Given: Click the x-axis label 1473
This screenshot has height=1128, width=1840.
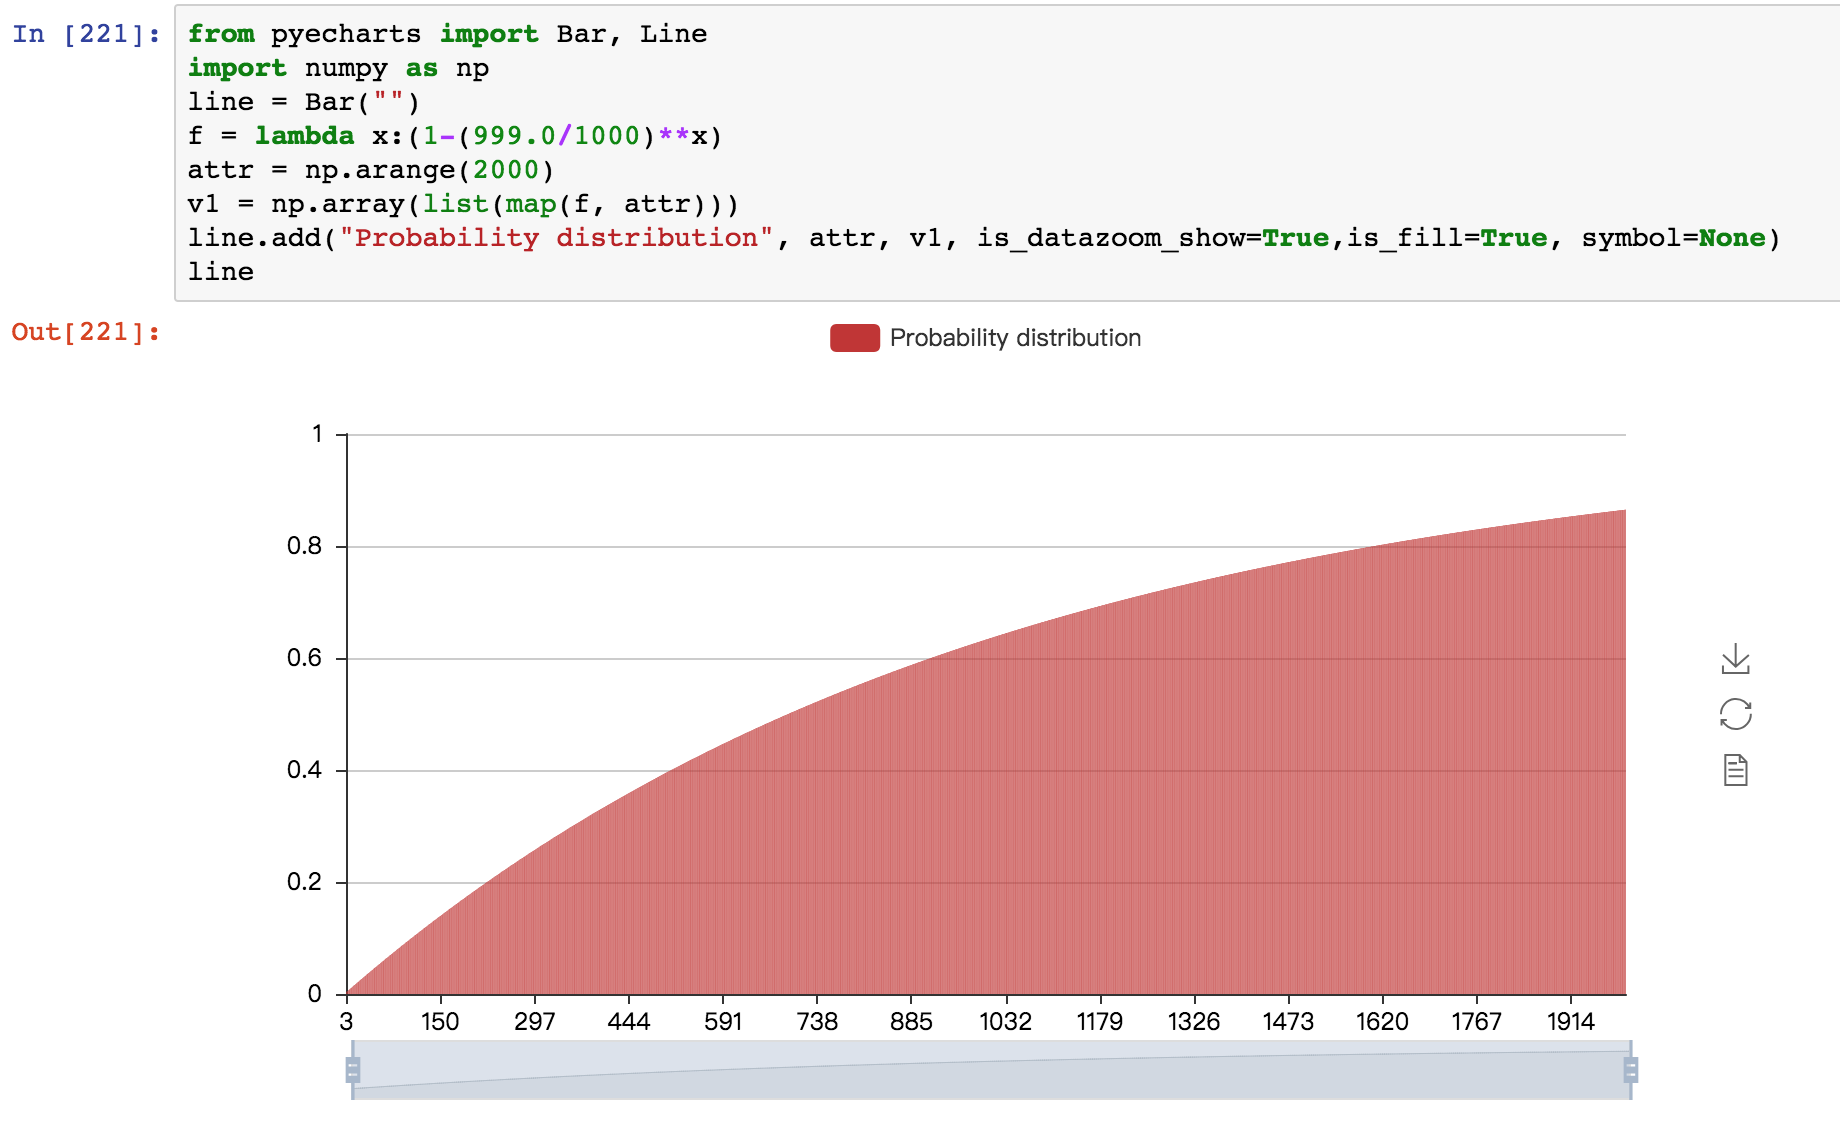Looking at the screenshot, I should click(1288, 1021).
